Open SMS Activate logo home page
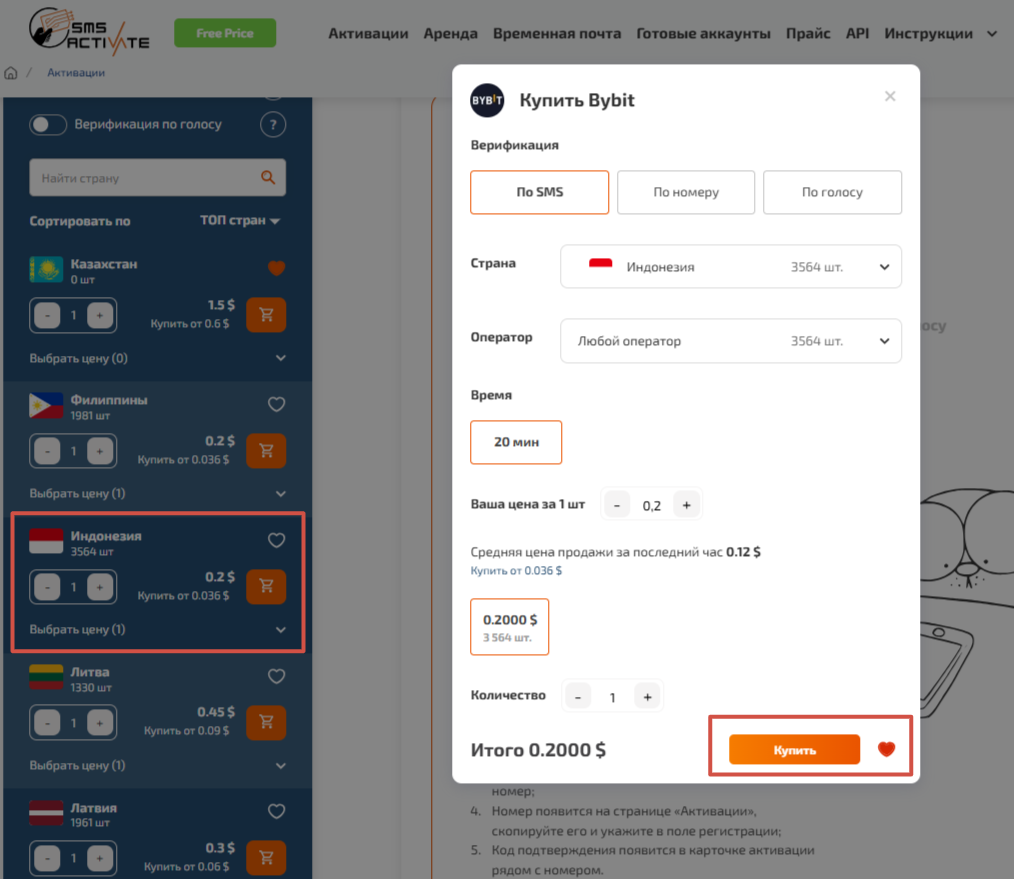This screenshot has height=879, width=1014. click(x=89, y=31)
